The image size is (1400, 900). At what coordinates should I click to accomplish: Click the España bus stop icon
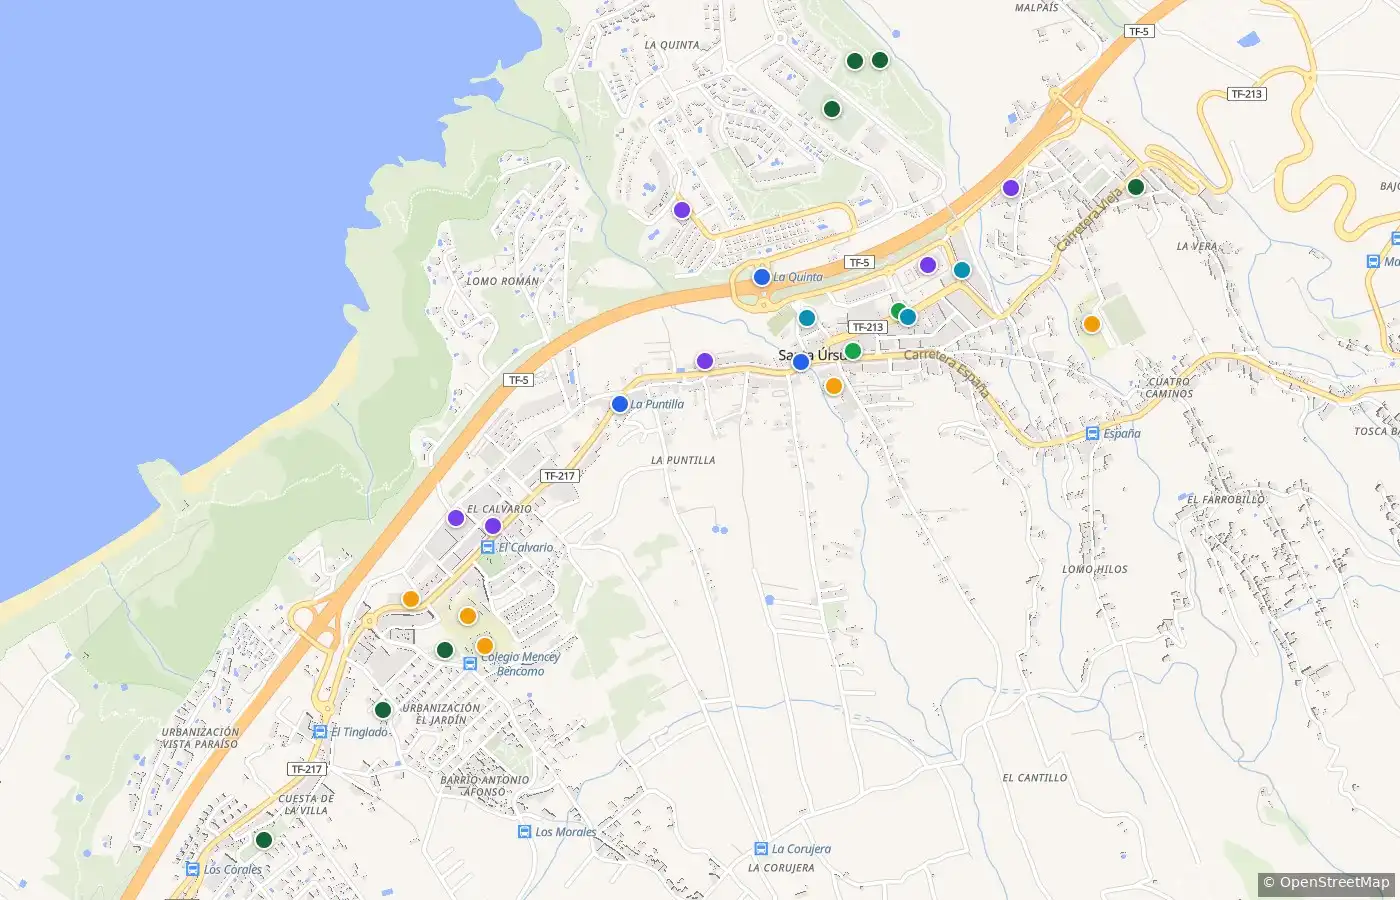click(x=1093, y=434)
